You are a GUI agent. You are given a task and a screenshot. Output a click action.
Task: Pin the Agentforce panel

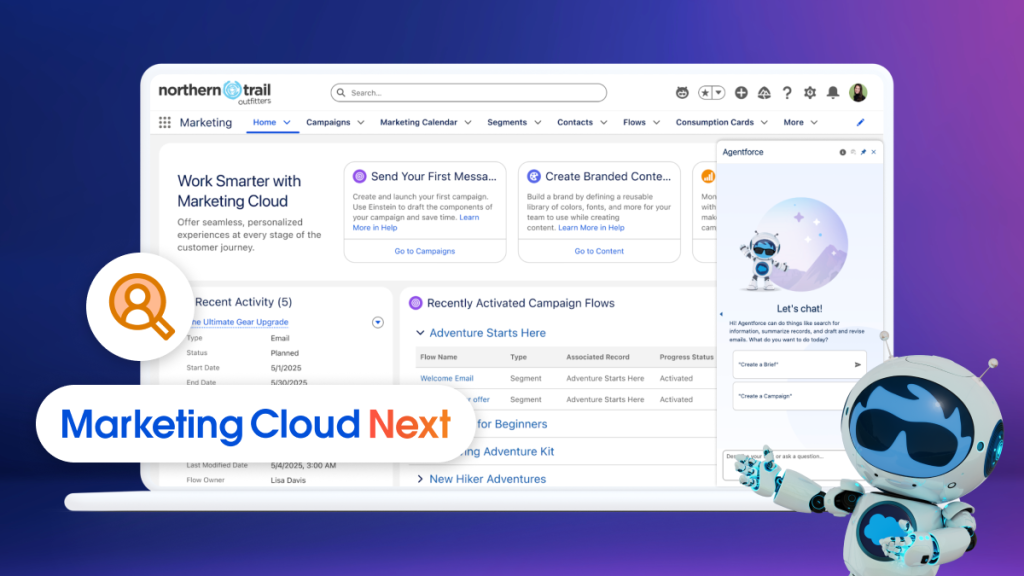tap(864, 152)
